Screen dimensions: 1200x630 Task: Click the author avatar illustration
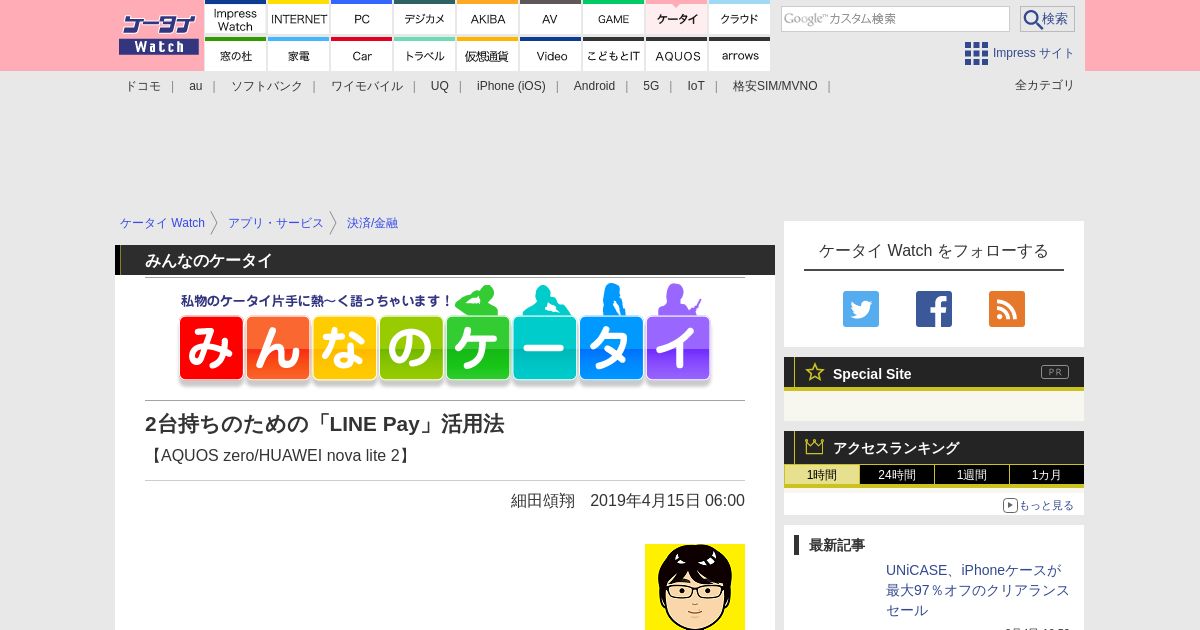coord(695,587)
